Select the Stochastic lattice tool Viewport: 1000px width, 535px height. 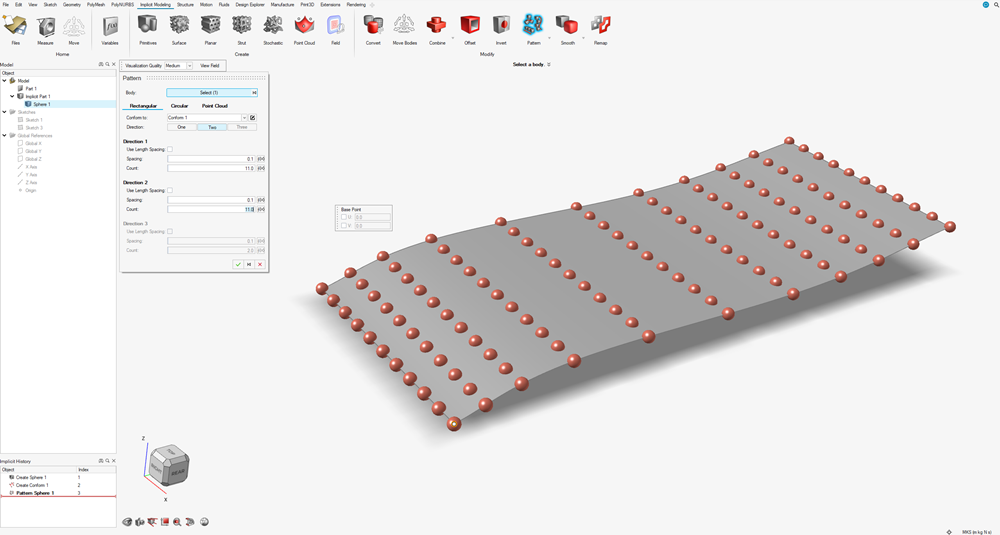point(272,27)
